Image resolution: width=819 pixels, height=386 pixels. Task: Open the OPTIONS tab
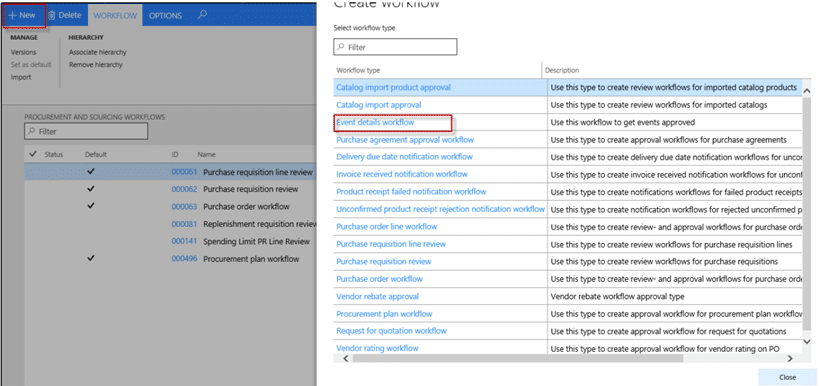(166, 16)
